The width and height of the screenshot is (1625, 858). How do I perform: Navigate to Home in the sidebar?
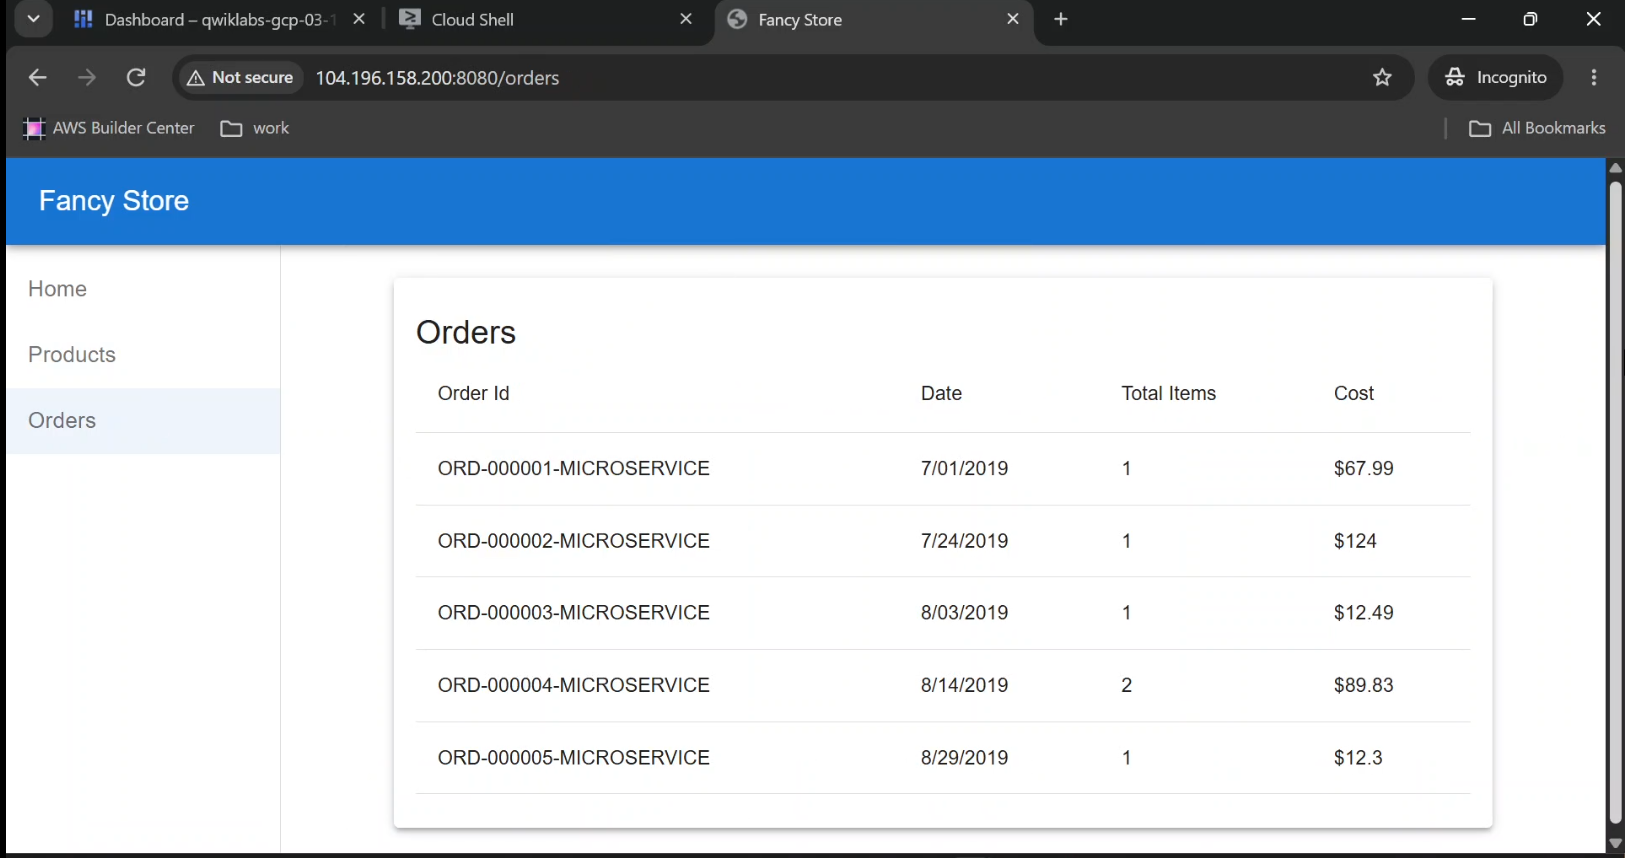pyautogui.click(x=143, y=289)
